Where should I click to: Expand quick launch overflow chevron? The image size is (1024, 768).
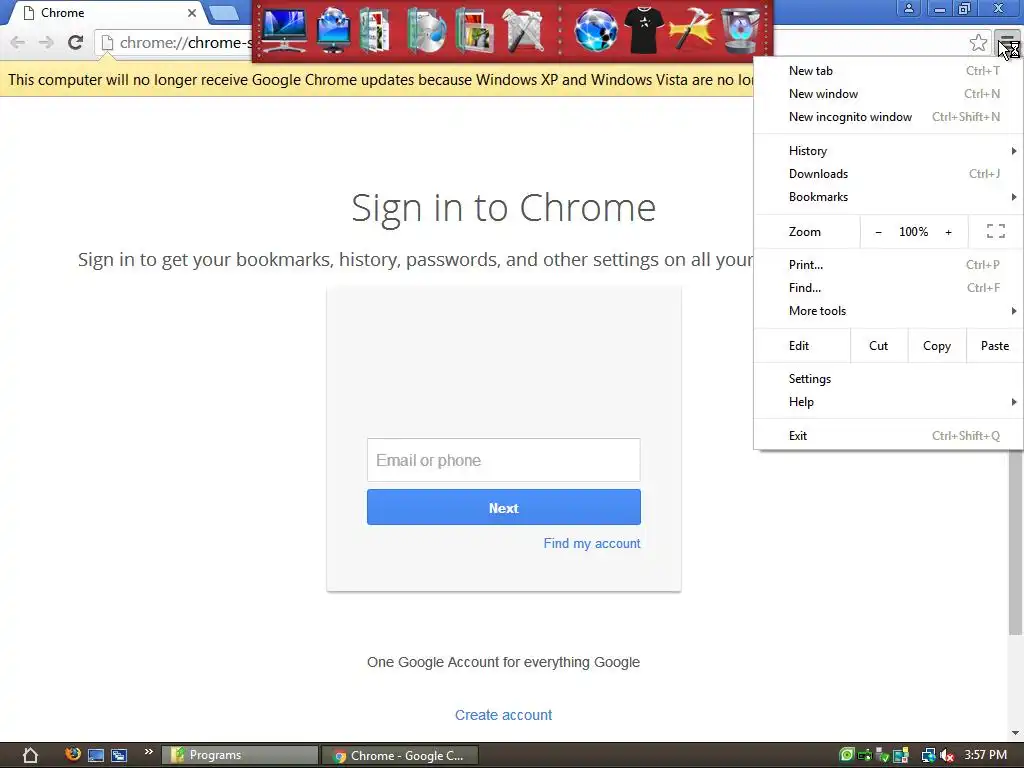tap(148, 752)
